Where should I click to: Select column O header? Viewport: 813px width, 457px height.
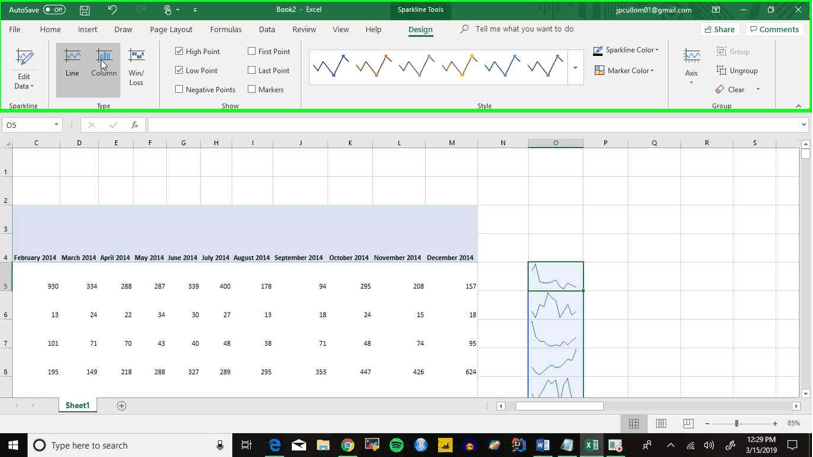click(x=555, y=143)
